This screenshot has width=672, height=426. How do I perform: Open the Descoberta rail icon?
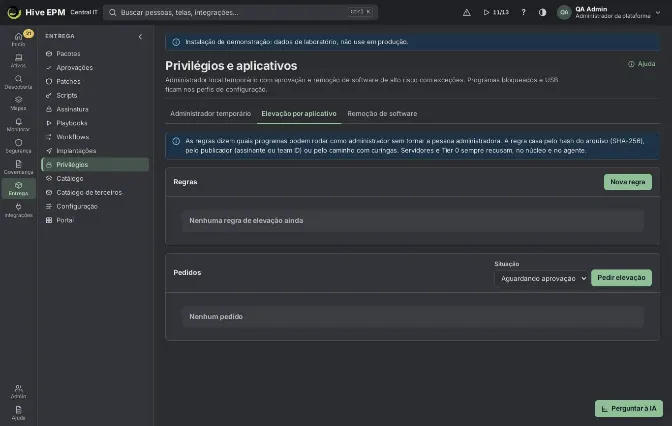(18, 82)
